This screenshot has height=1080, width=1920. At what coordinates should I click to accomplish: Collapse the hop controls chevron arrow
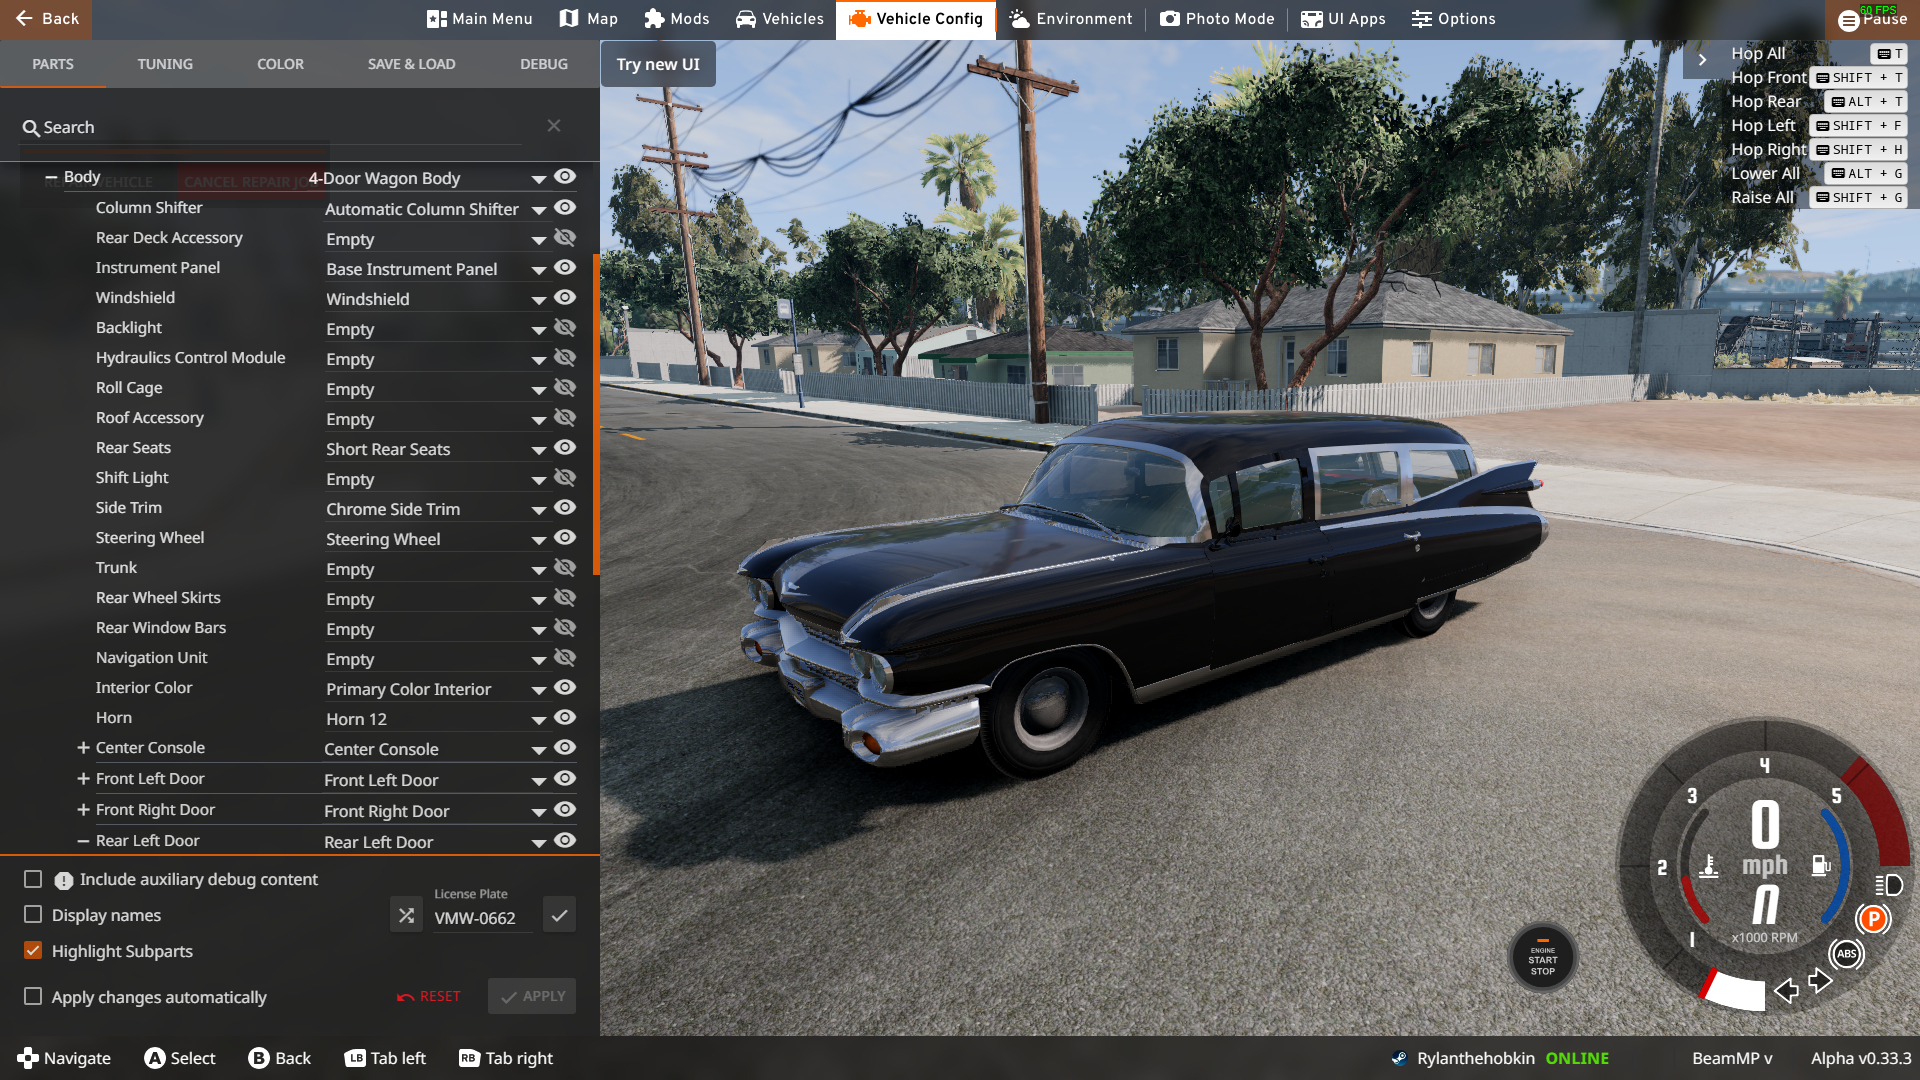click(1702, 60)
